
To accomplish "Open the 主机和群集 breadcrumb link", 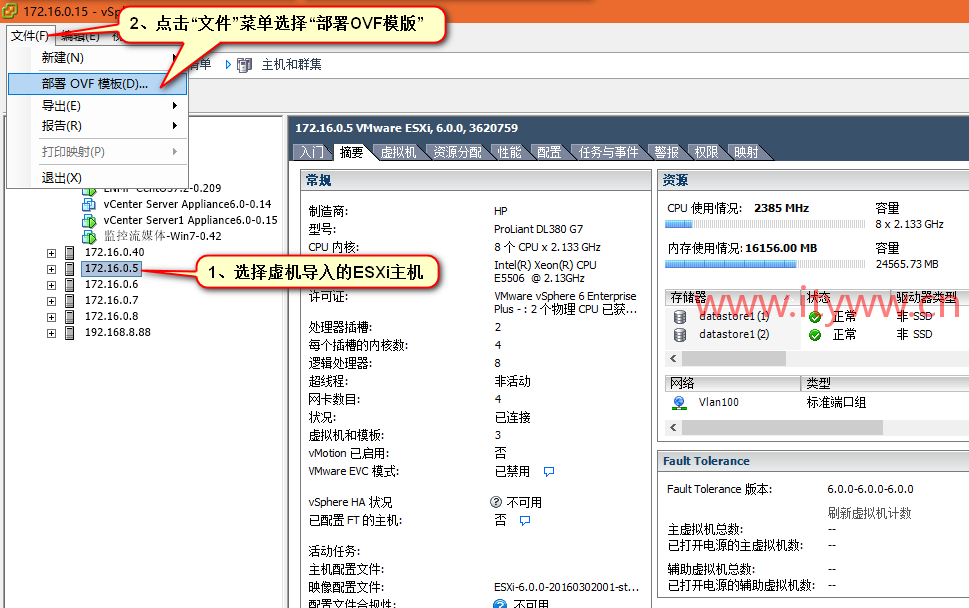I will pyautogui.click(x=291, y=64).
